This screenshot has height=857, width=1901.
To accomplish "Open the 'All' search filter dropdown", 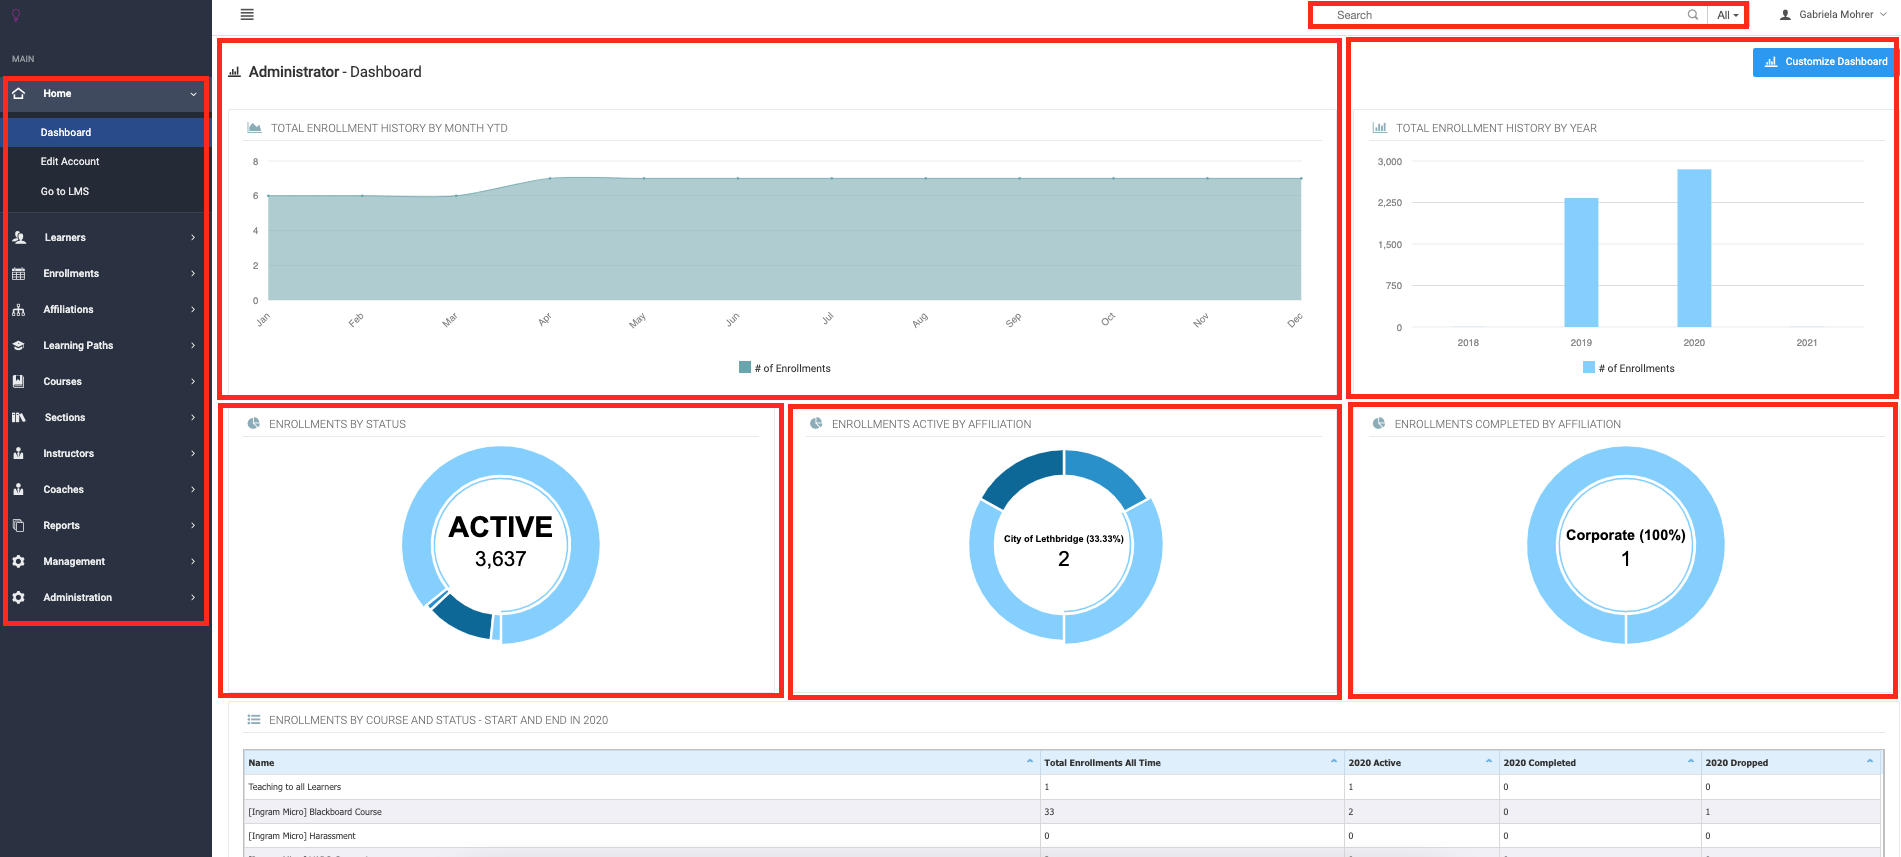I will (1727, 15).
